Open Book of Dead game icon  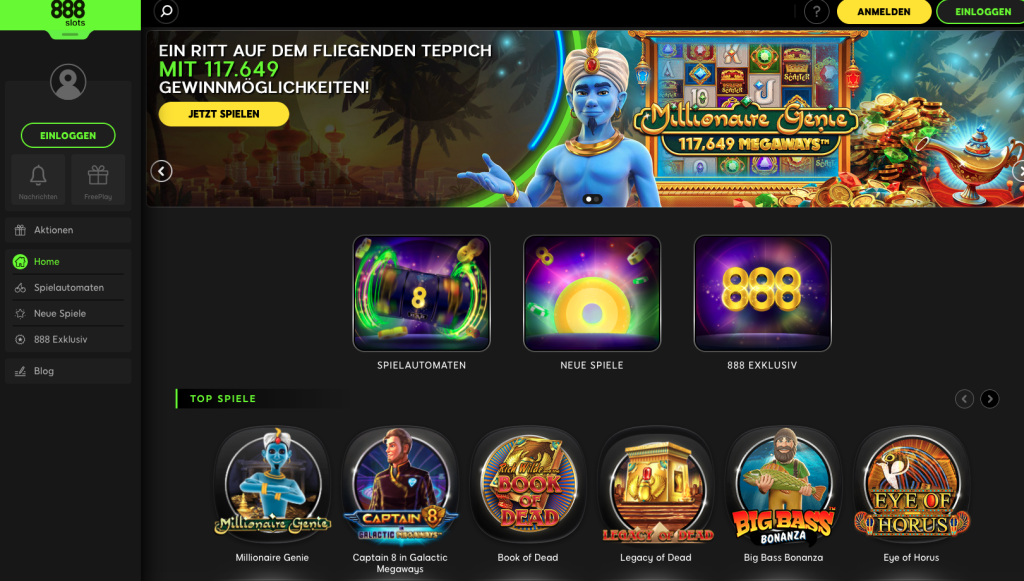point(528,483)
